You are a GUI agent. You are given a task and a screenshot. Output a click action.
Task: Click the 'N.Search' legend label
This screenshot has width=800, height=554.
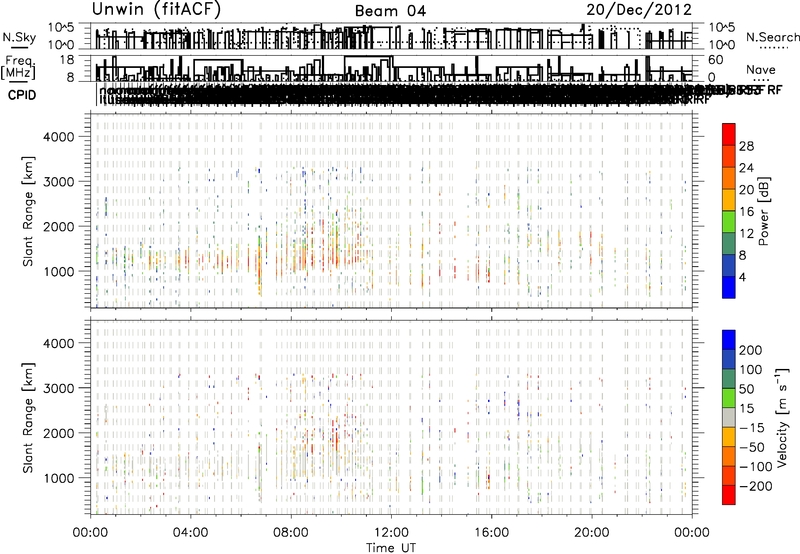click(x=772, y=37)
